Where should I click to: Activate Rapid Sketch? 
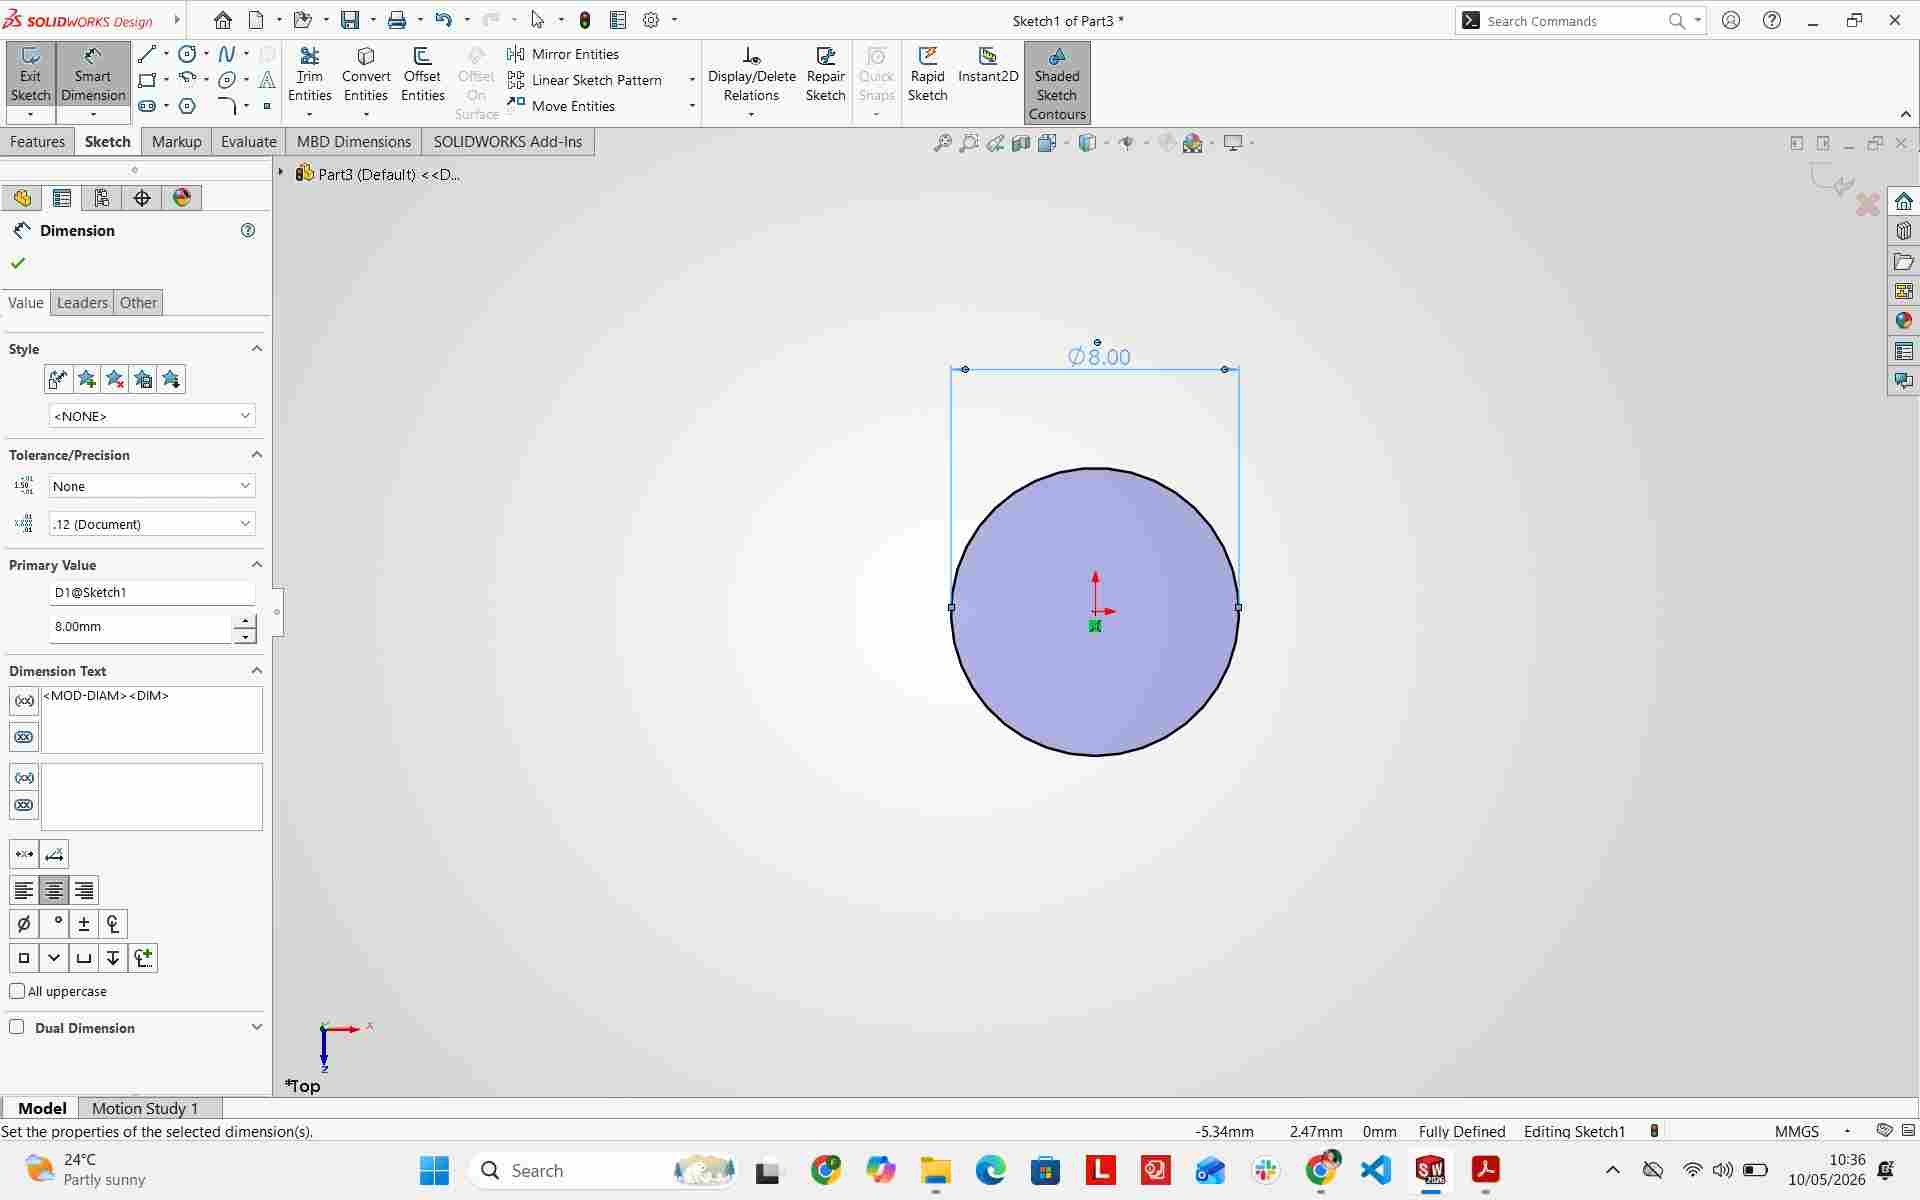(x=927, y=75)
